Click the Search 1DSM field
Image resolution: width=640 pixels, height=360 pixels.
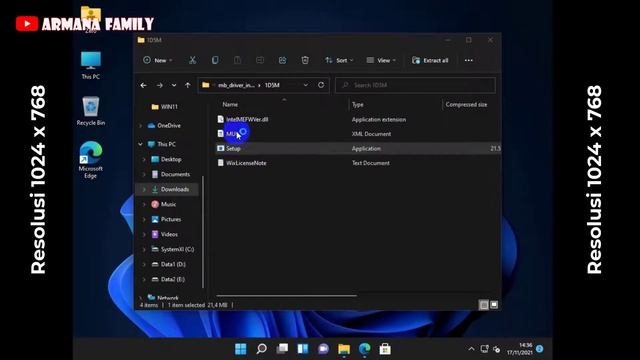pos(415,85)
